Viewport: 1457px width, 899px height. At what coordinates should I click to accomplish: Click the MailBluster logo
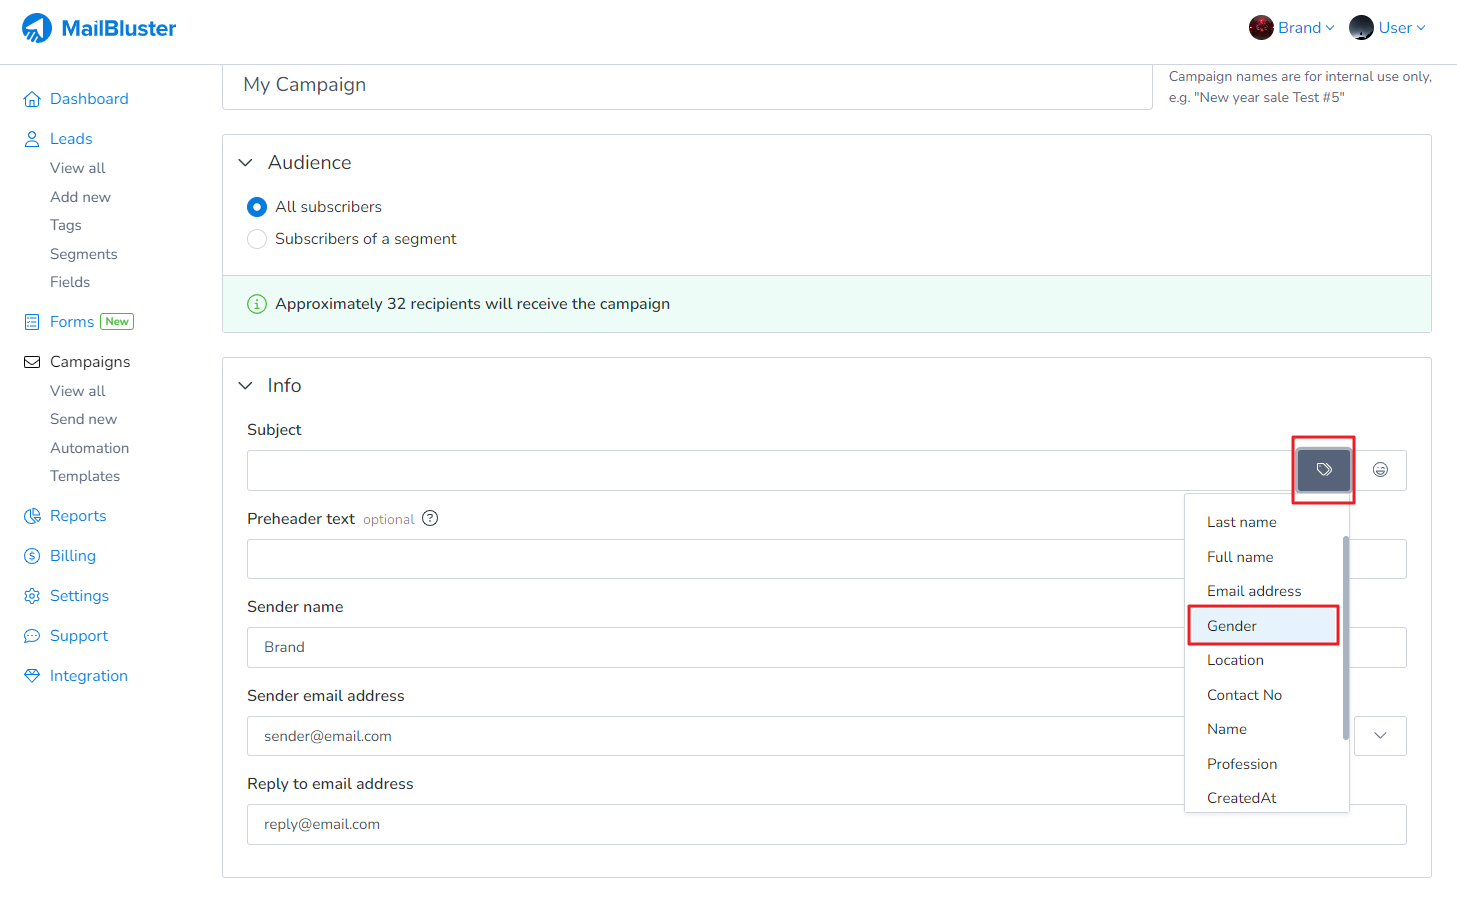[x=99, y=28]
